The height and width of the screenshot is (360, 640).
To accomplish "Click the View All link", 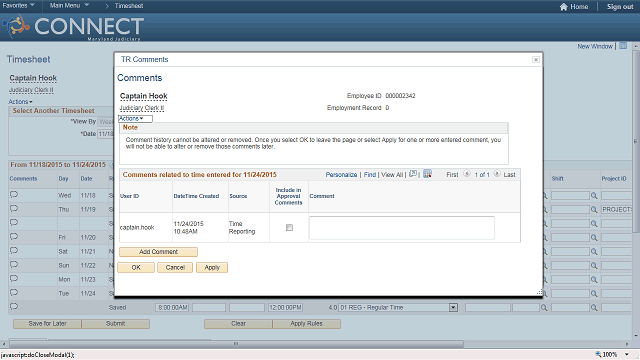I will coord(392,175).
